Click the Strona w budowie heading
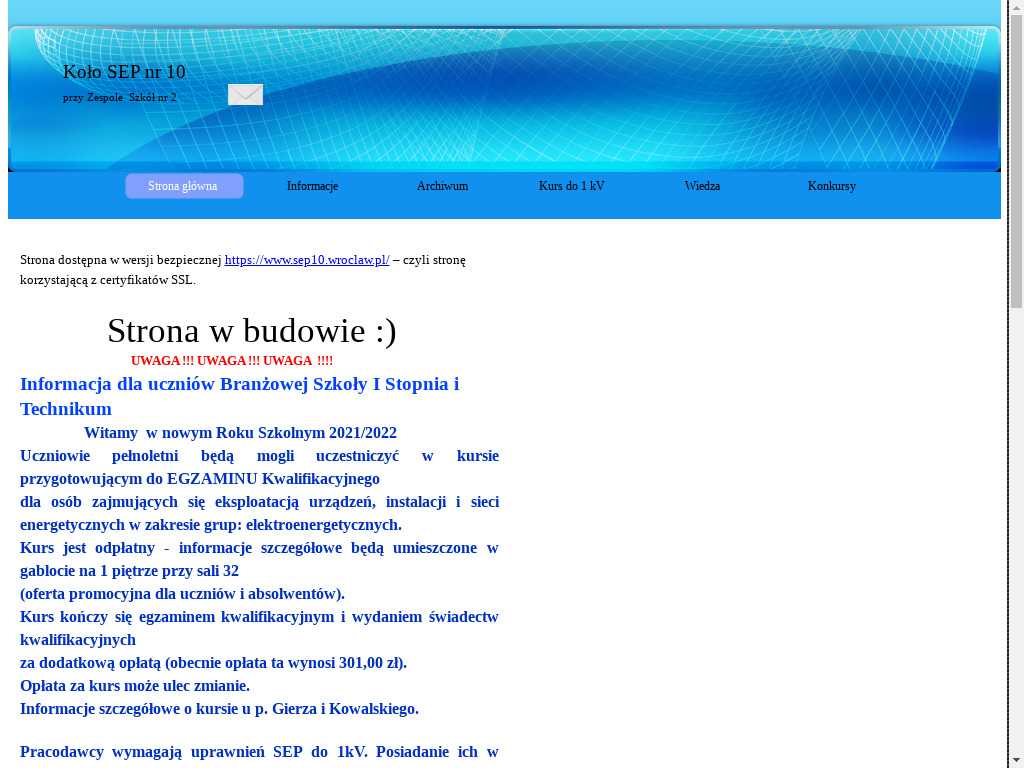Viewport: 1024px width, 768px height. [x=251, y=331]
